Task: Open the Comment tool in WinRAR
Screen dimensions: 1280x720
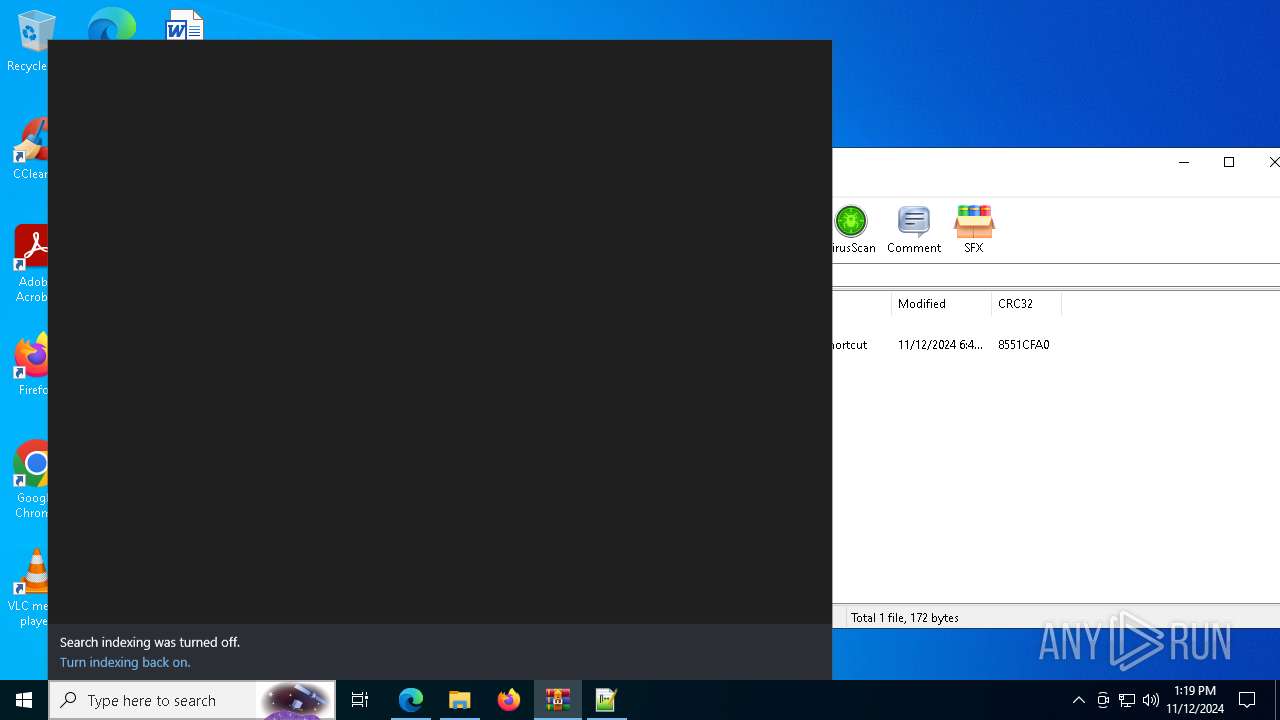Action: (x=914, y=229)
